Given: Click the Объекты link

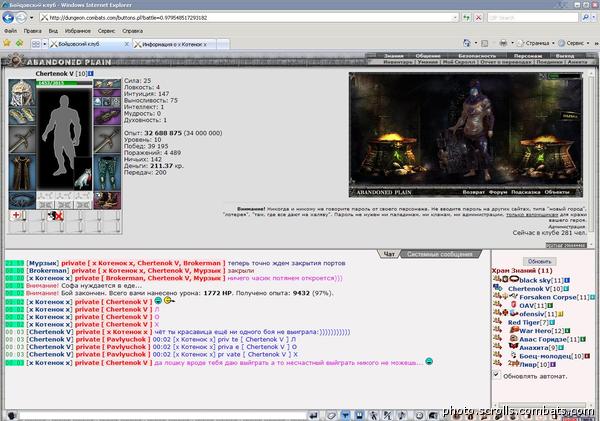Looking at the screenshot, I should (557, 192).
